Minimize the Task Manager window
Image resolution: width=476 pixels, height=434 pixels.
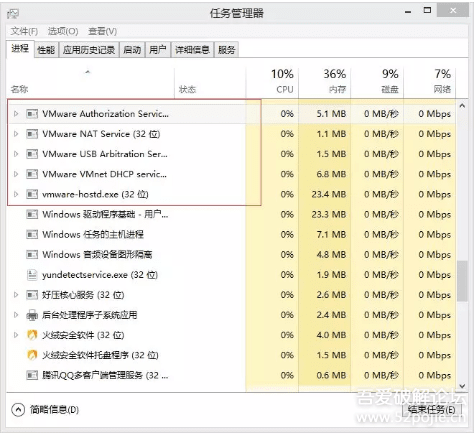tap(408, 12)
